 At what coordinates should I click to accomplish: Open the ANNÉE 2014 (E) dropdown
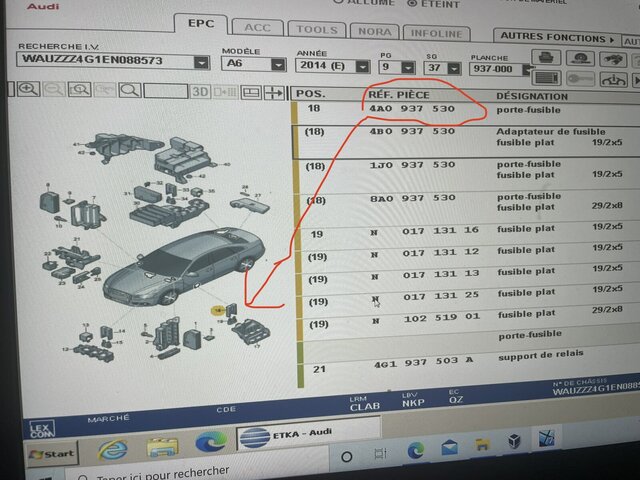(362, 67)
